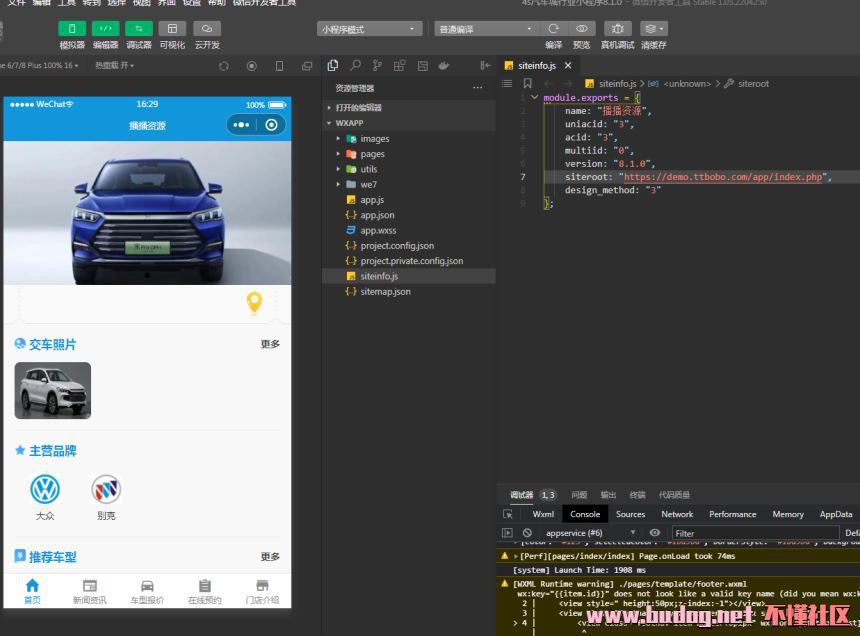Click the white car thumbnail under 交车照片
The width and height of the screenshot is (860, 636).
(x=53, y=390)
